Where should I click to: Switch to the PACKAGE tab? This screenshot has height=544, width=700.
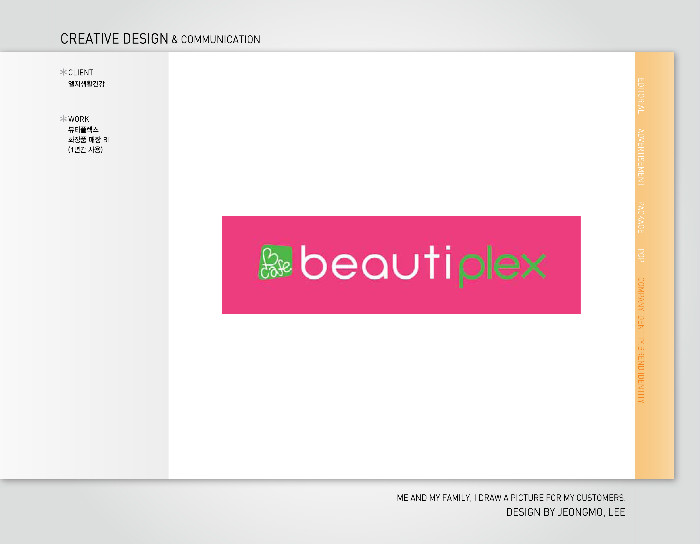click(641, 218)
